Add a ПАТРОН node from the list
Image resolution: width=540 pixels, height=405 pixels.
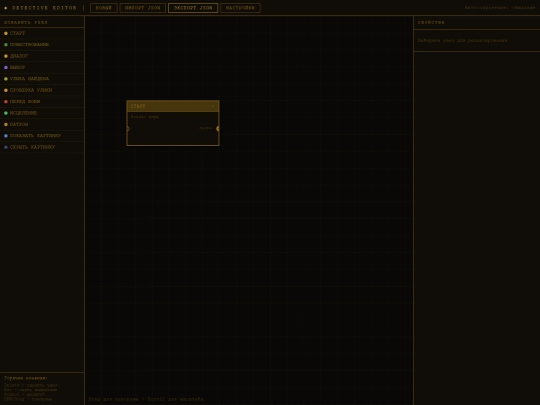[42, 124]
